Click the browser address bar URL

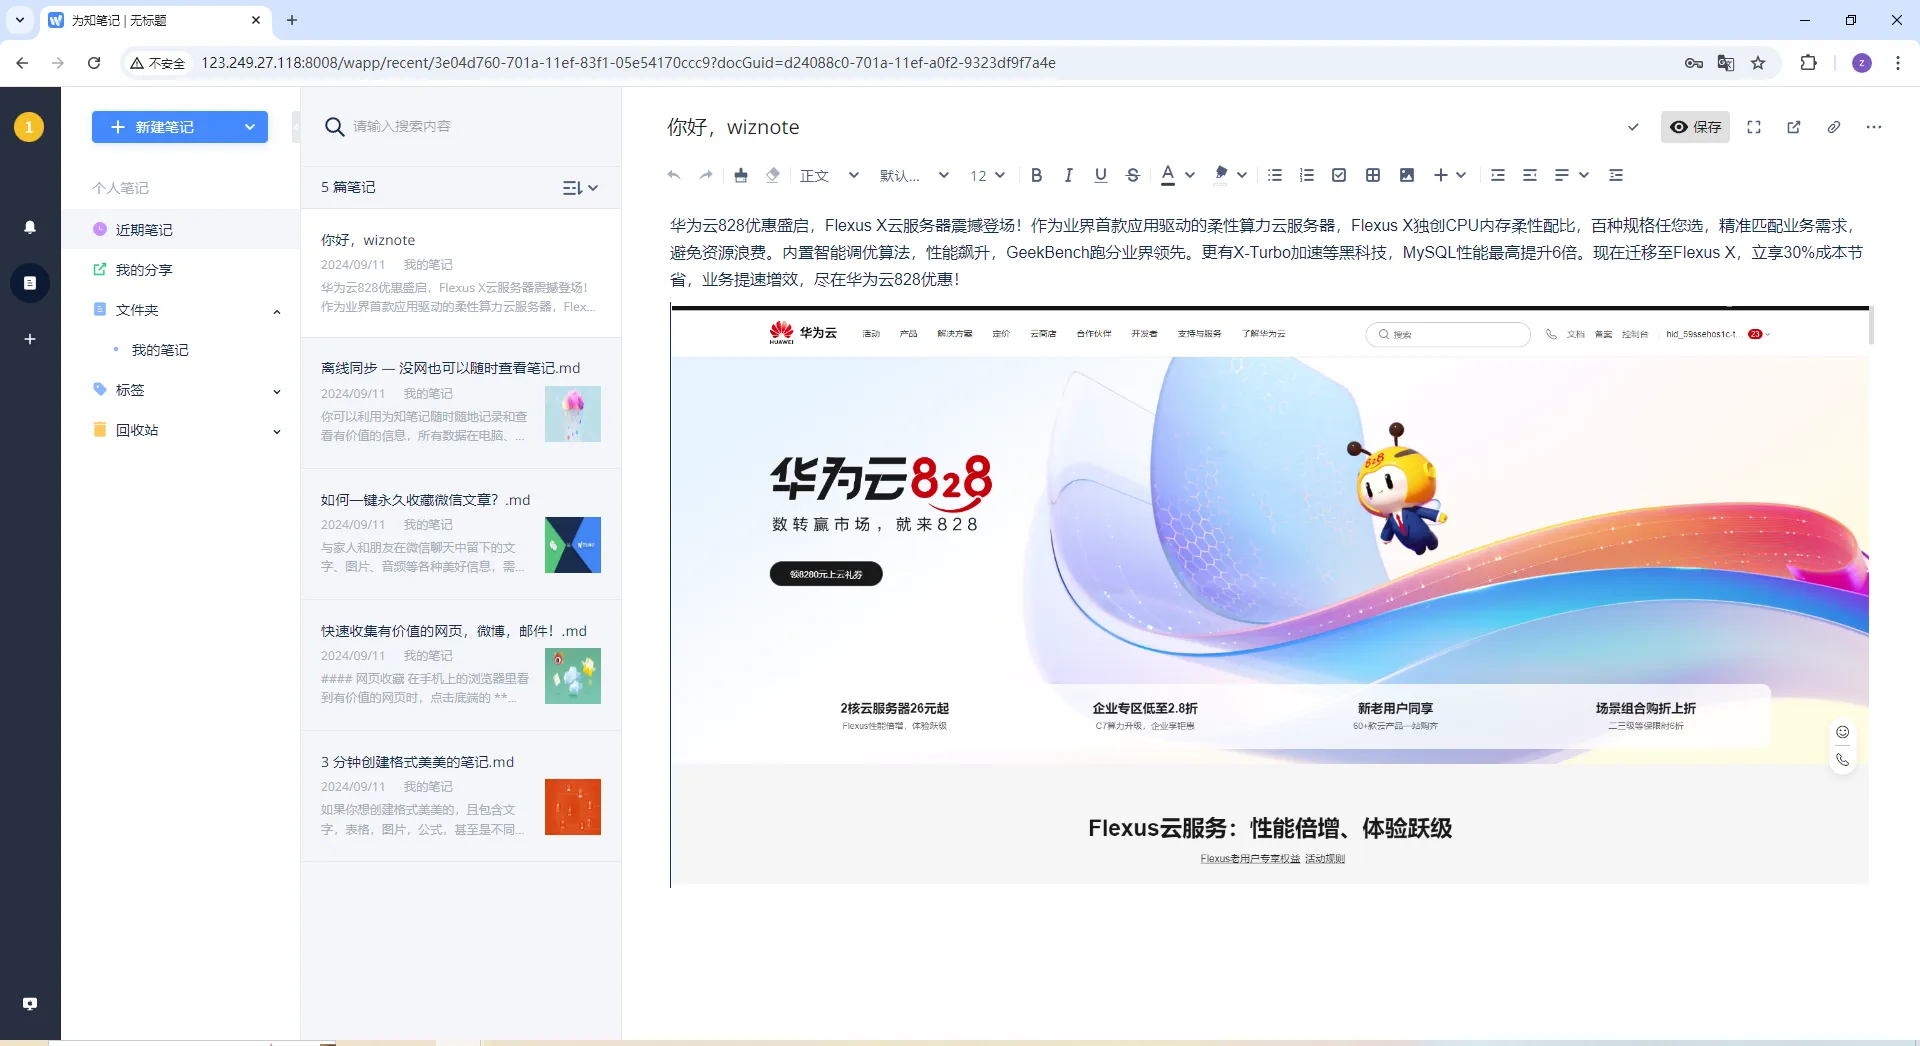point(628,62)
